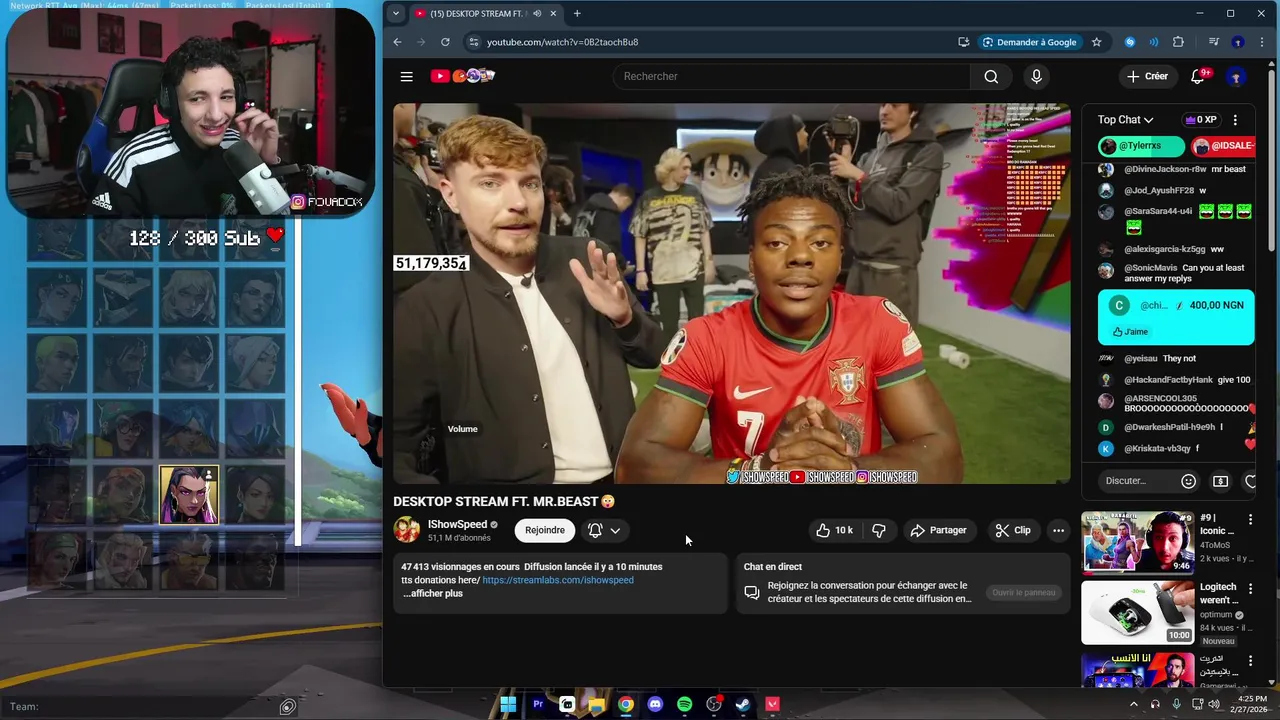This screenshot has width=1280, height=720.
Task: Open ISHowSpeed channel name link
Action: pyautogui.click(x=457, y=524)
